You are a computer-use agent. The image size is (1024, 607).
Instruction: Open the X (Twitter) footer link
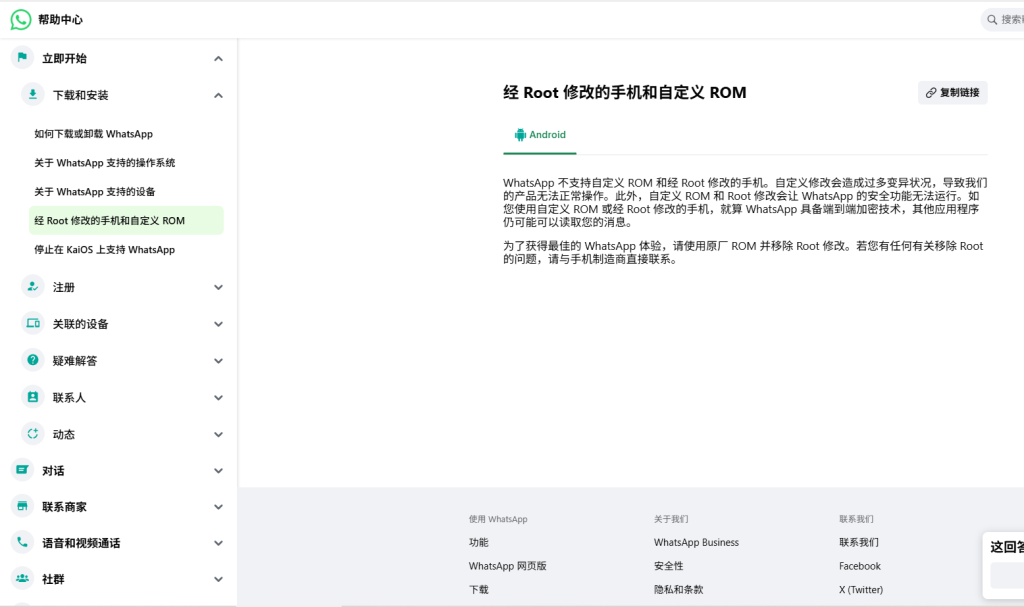coord(861,589)
